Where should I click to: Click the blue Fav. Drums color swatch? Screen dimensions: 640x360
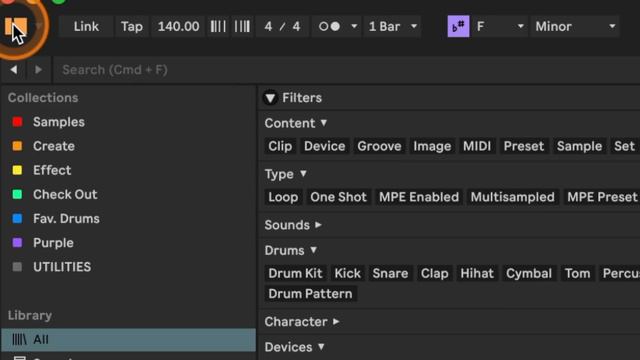pos(17,218)
